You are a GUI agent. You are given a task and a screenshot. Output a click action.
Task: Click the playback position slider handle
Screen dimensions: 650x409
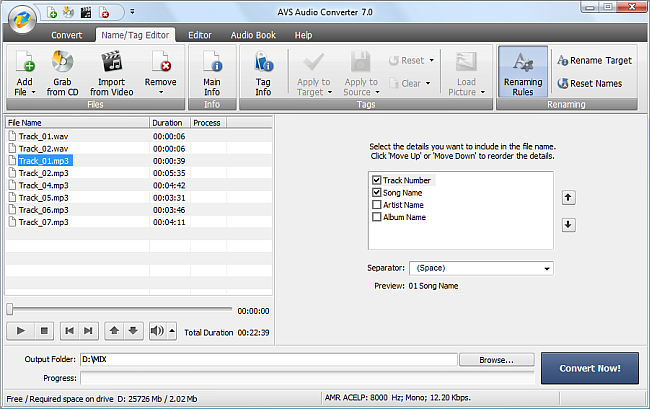point(10,309)
